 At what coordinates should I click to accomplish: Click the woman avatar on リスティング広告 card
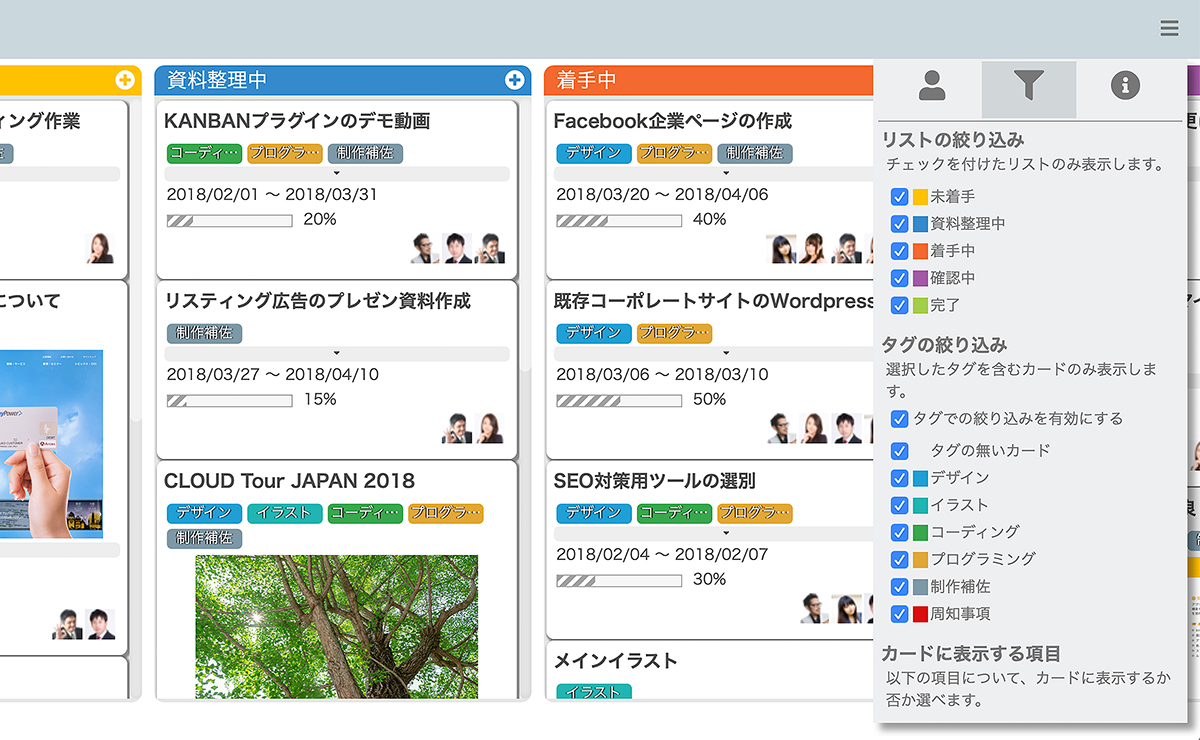coord(489,428)
